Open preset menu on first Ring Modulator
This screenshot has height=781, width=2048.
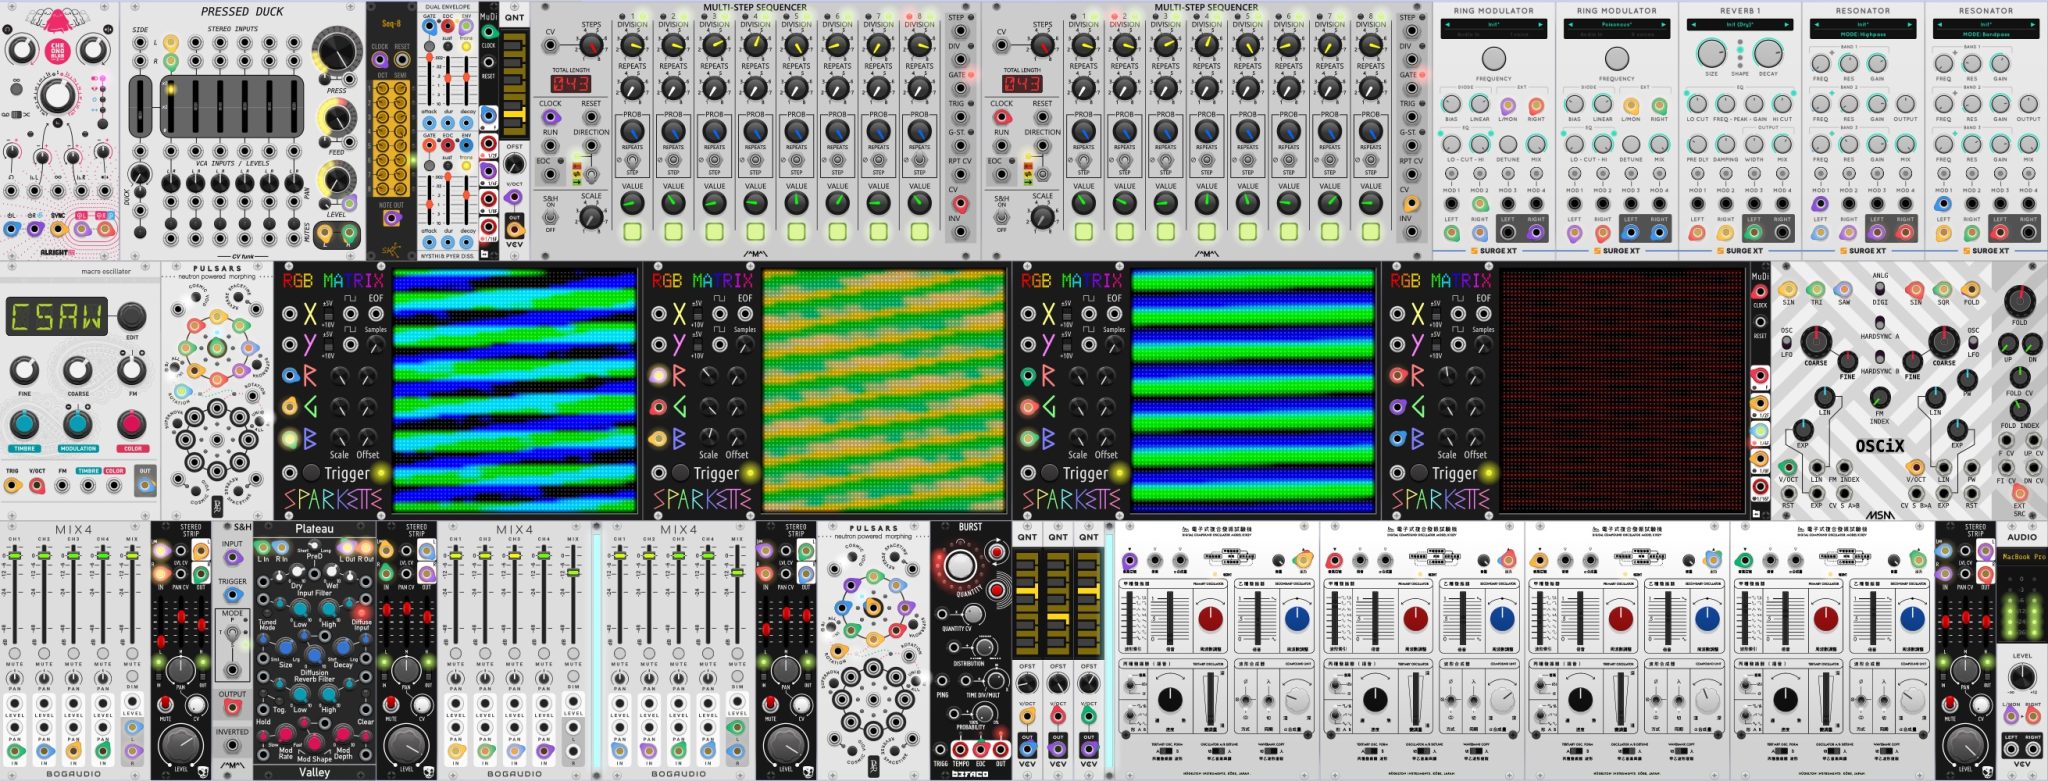pyautogui.click(x=1493, y=25)
